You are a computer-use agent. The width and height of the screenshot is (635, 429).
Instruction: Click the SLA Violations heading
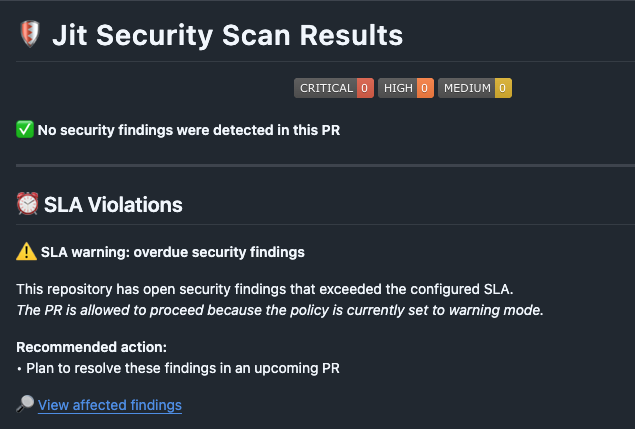pyautogui.click(x=113, y=205)
